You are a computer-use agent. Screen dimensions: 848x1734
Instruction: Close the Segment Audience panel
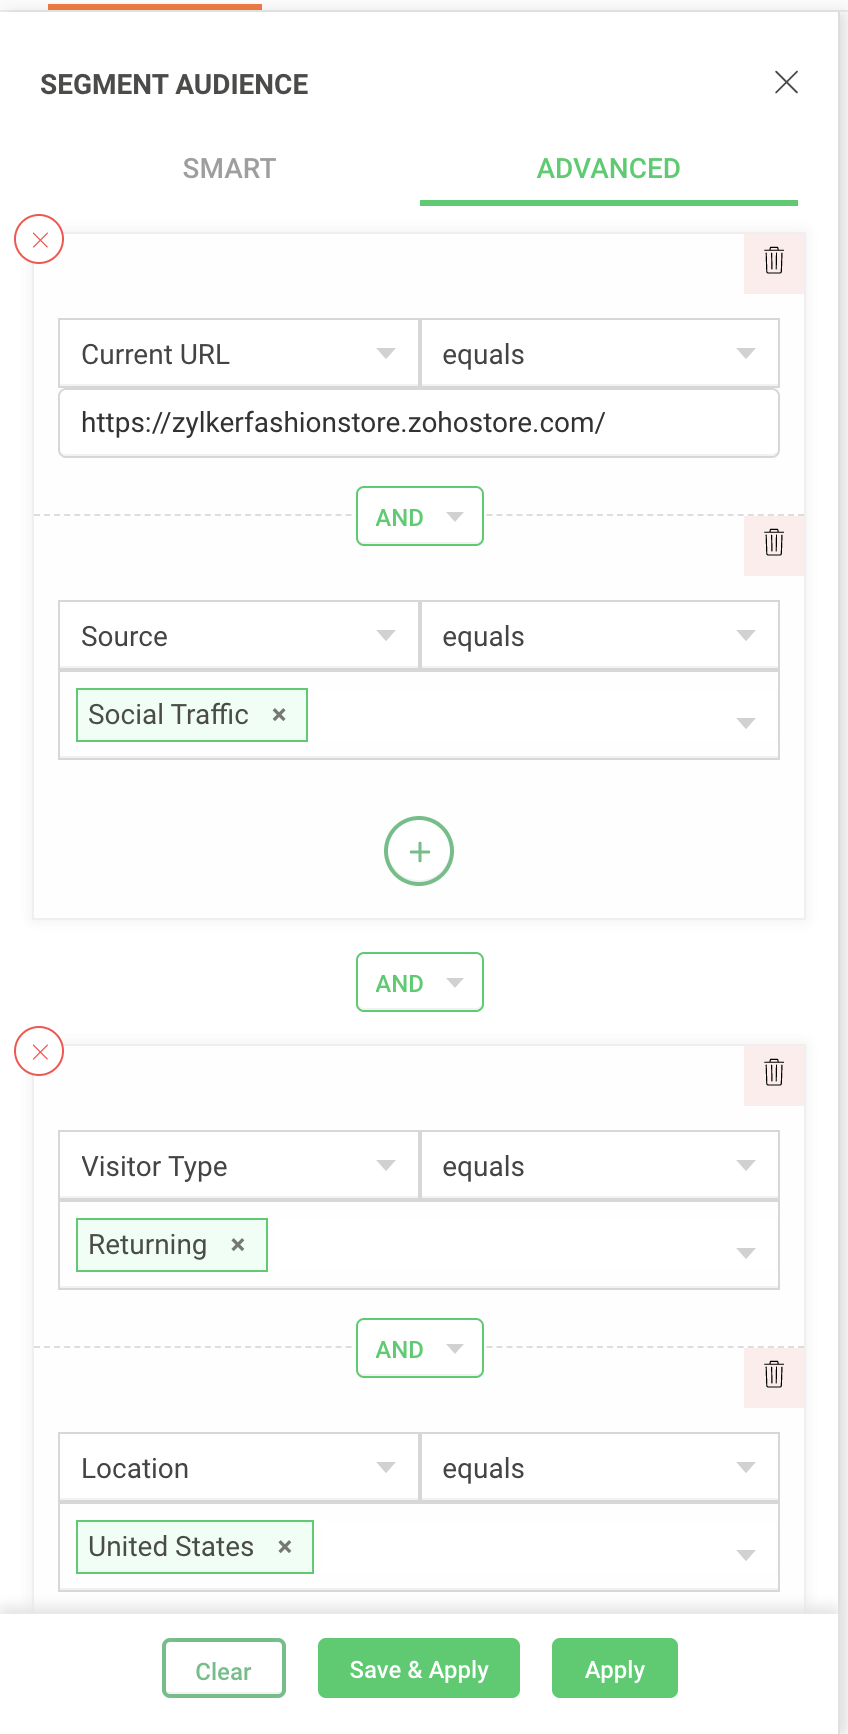787,82
